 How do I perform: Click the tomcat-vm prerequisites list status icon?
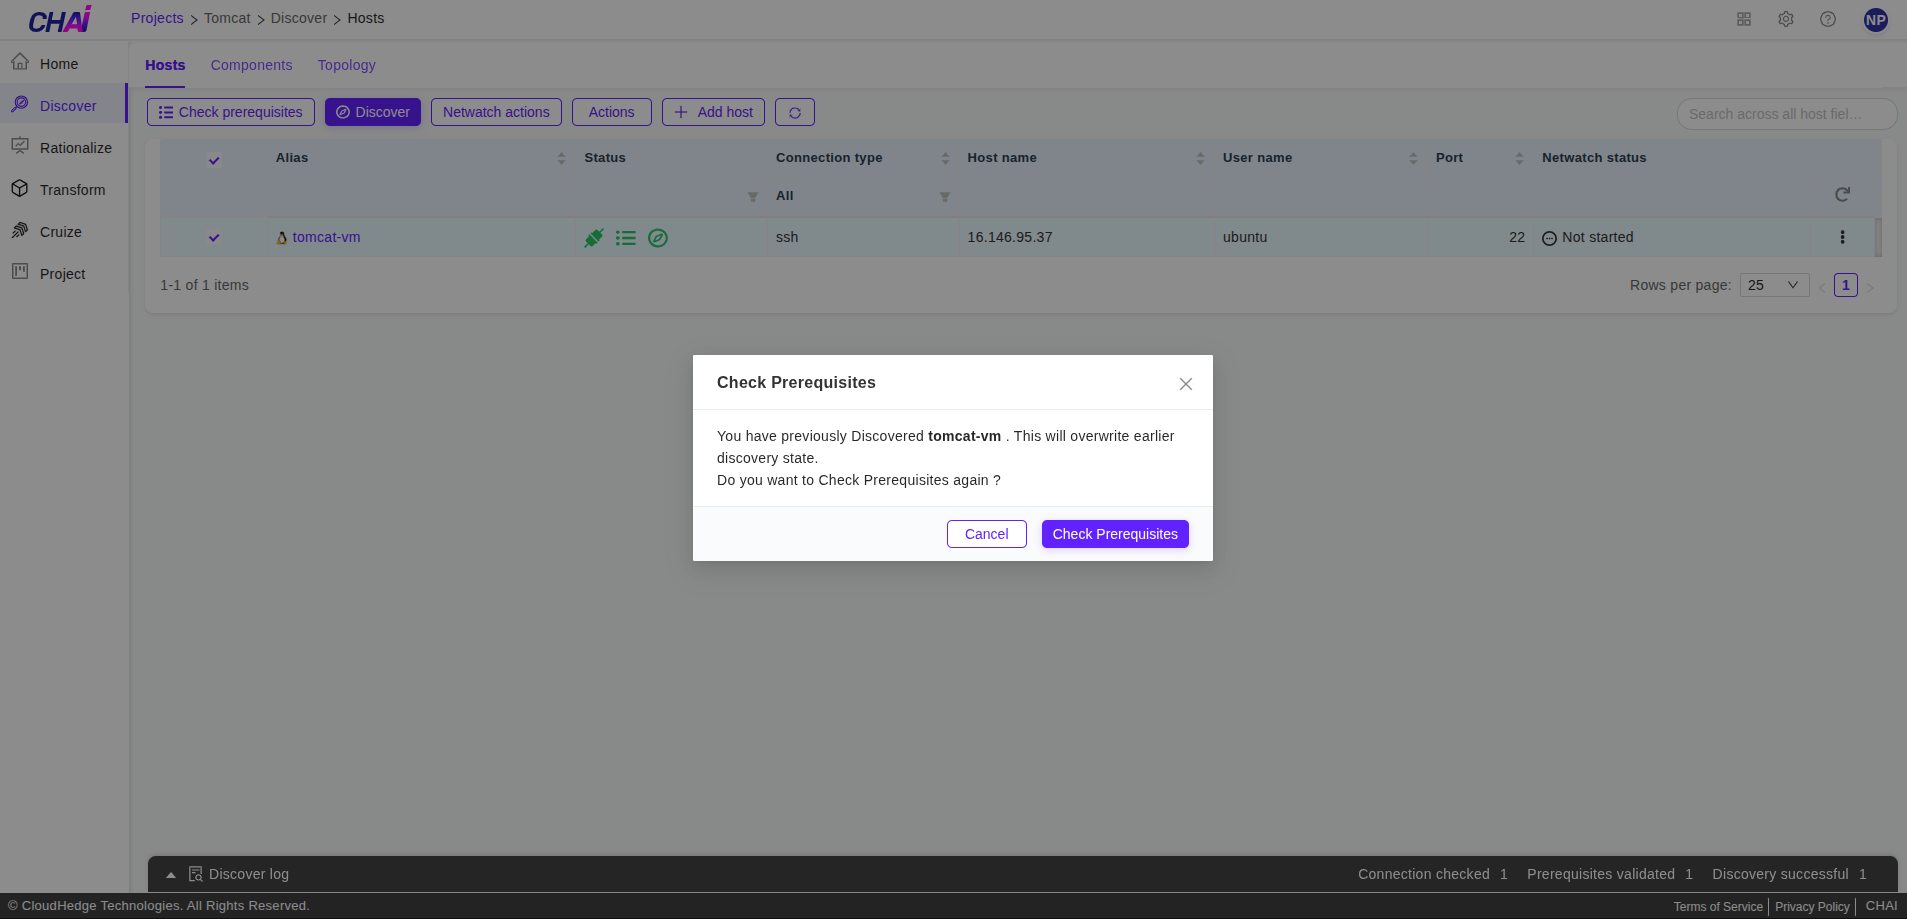pos(626,238)
